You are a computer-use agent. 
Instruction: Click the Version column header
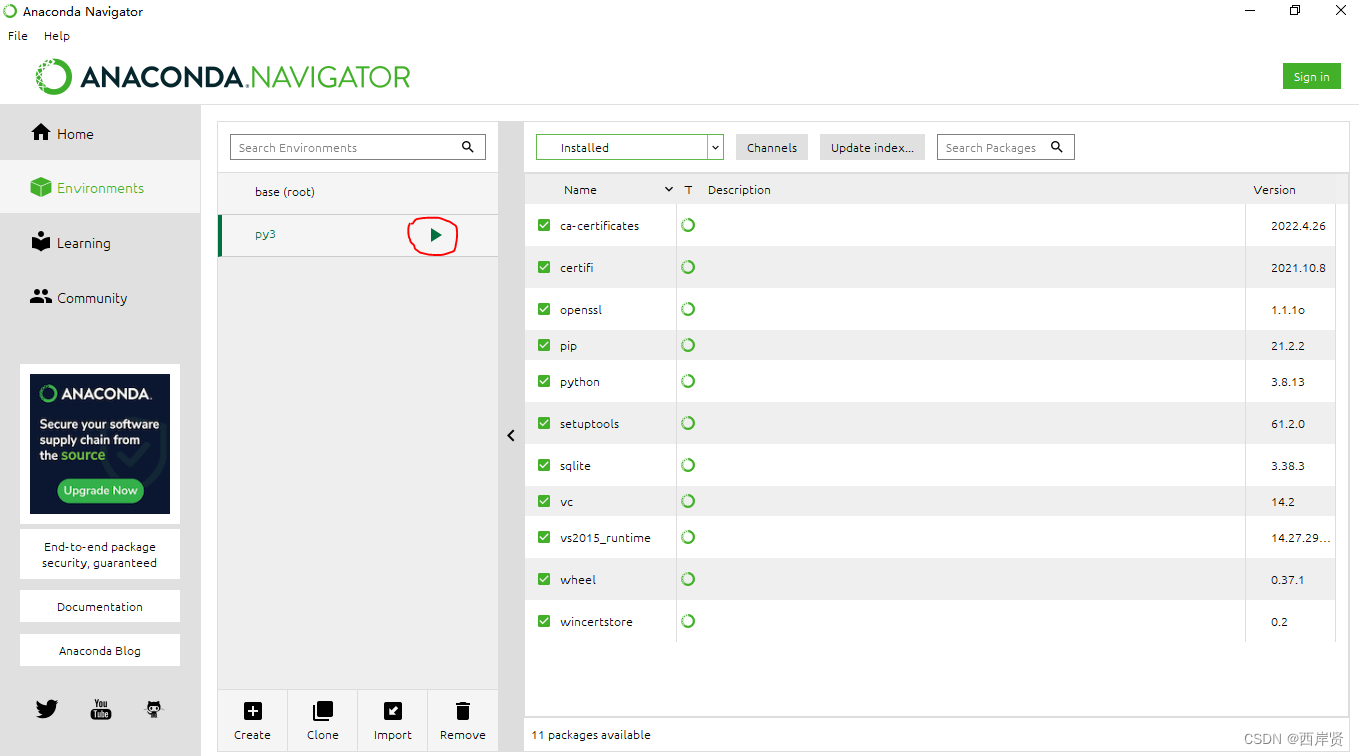click(x=1274, y=189)
